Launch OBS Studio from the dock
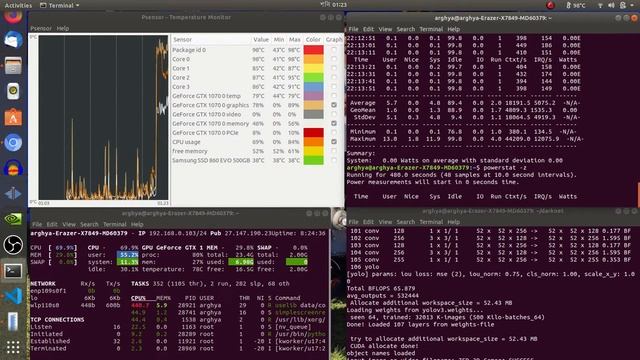This screenshot has height=360, width=640. pos(13,245)
